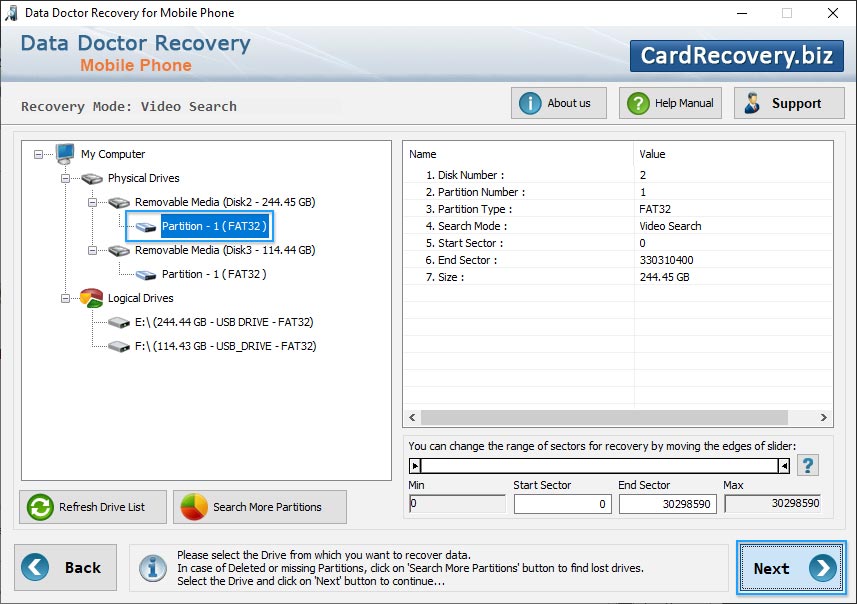Click the About us info icon
857x604 pixels.
click(x=530, y=103)
